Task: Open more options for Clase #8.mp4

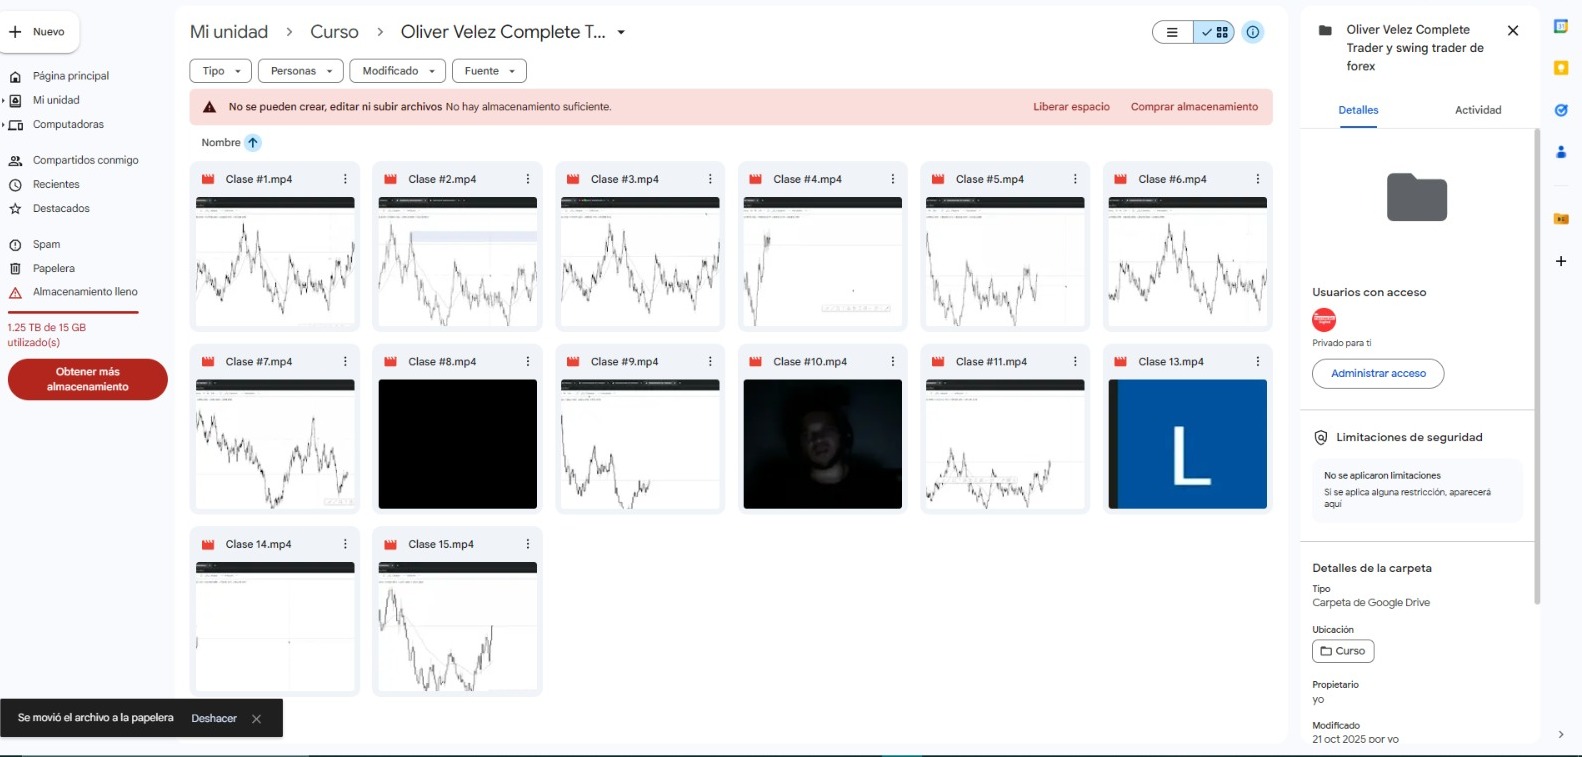Action: [528, 361]
